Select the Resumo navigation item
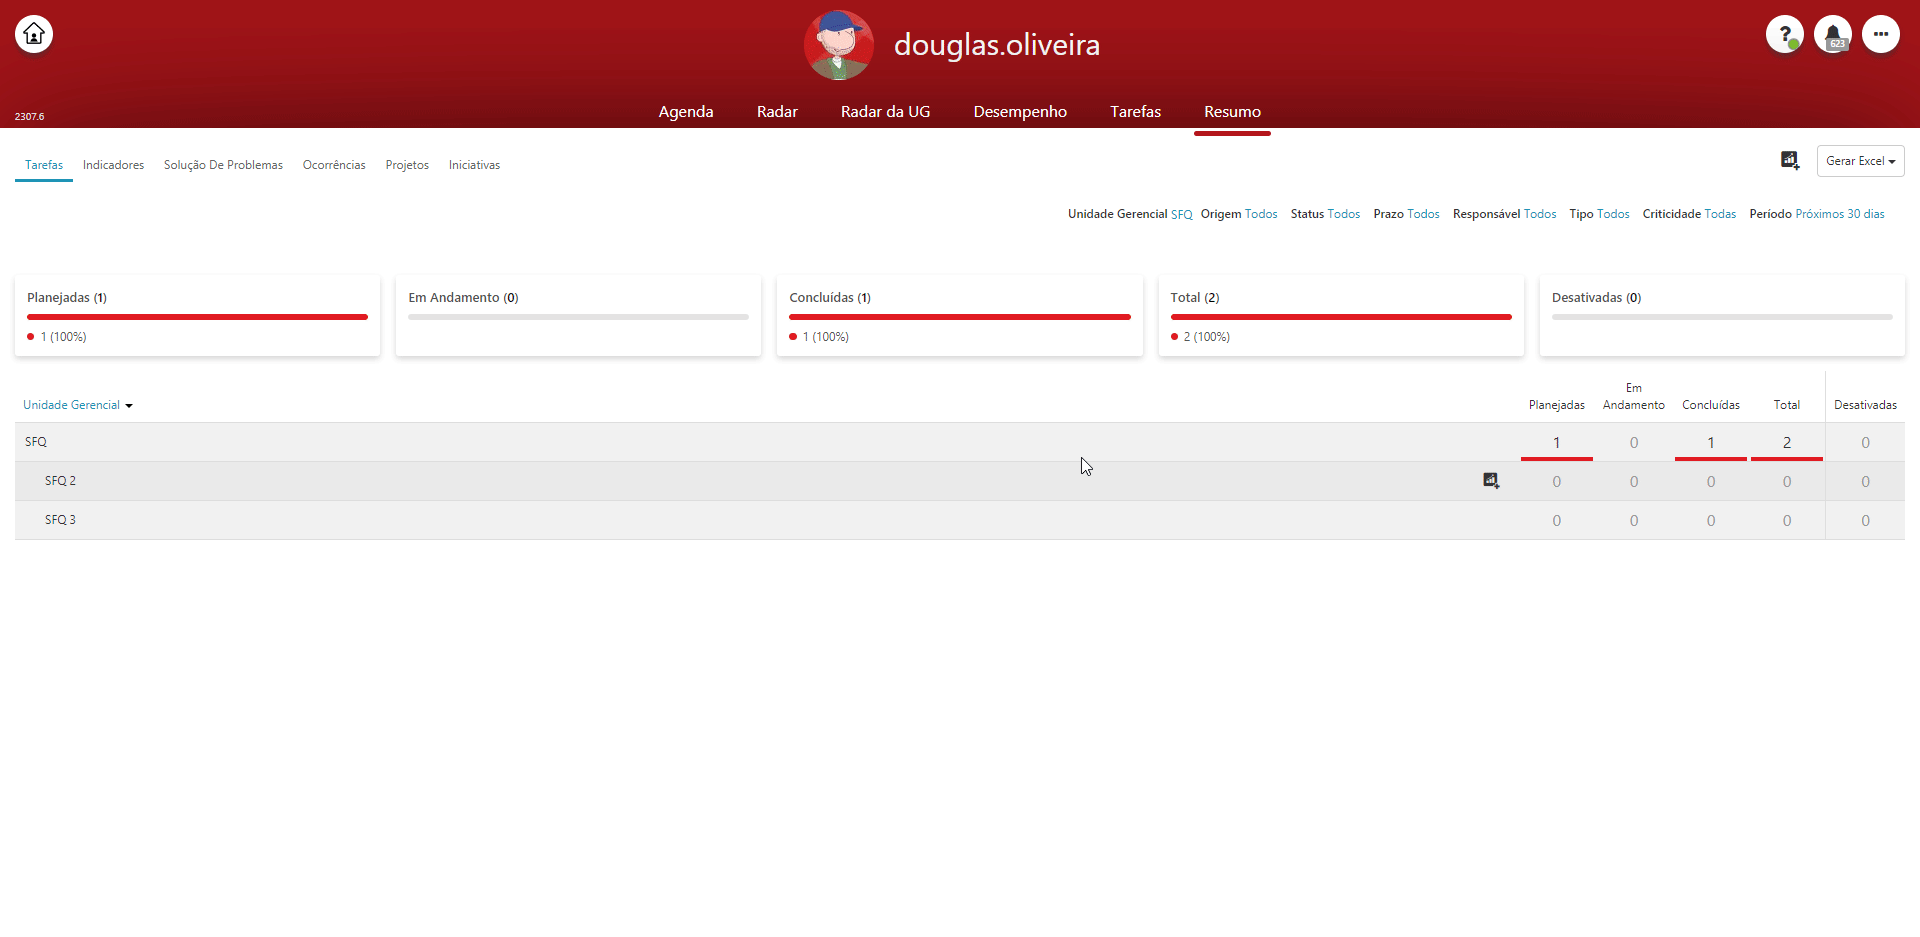1920x937 pixels. point(1232,112)
